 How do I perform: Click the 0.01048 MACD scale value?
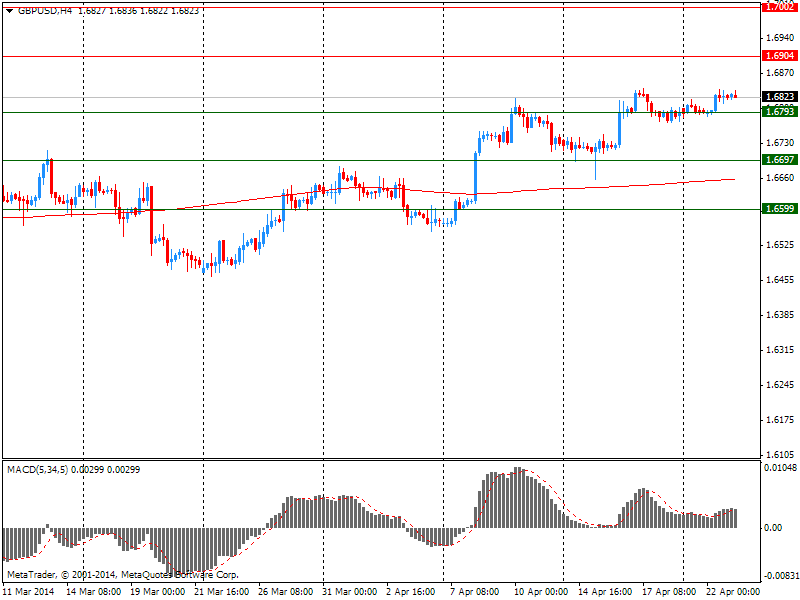pos(779,468)
